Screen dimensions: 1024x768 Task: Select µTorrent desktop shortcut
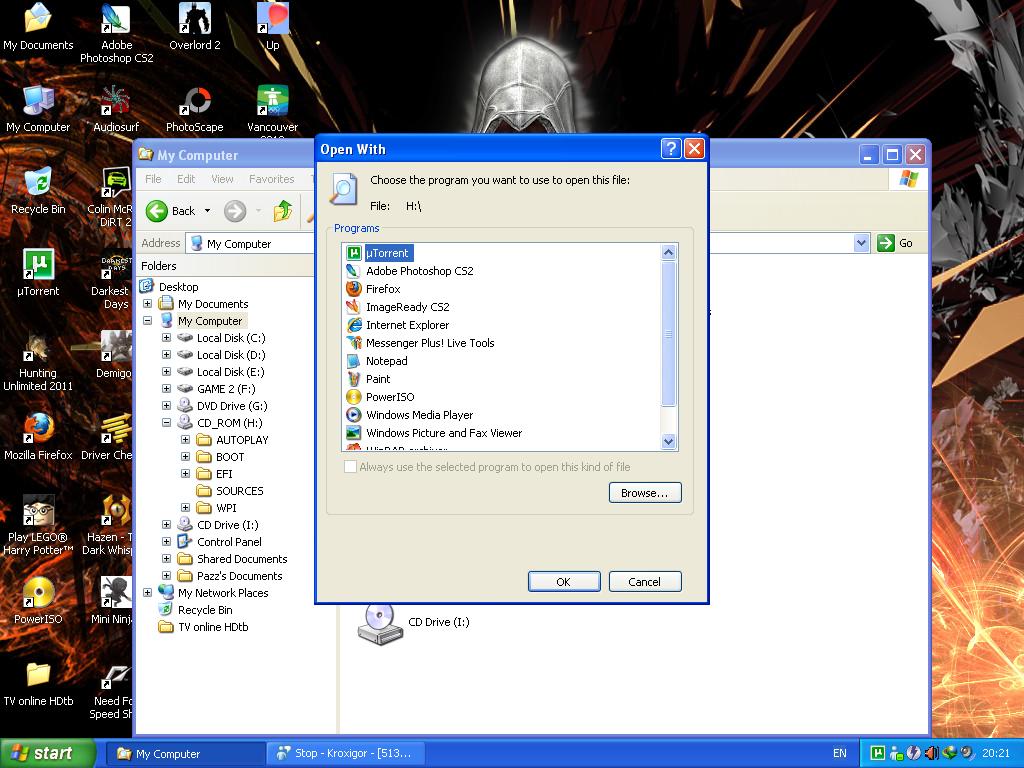click(x=38, y=273)
